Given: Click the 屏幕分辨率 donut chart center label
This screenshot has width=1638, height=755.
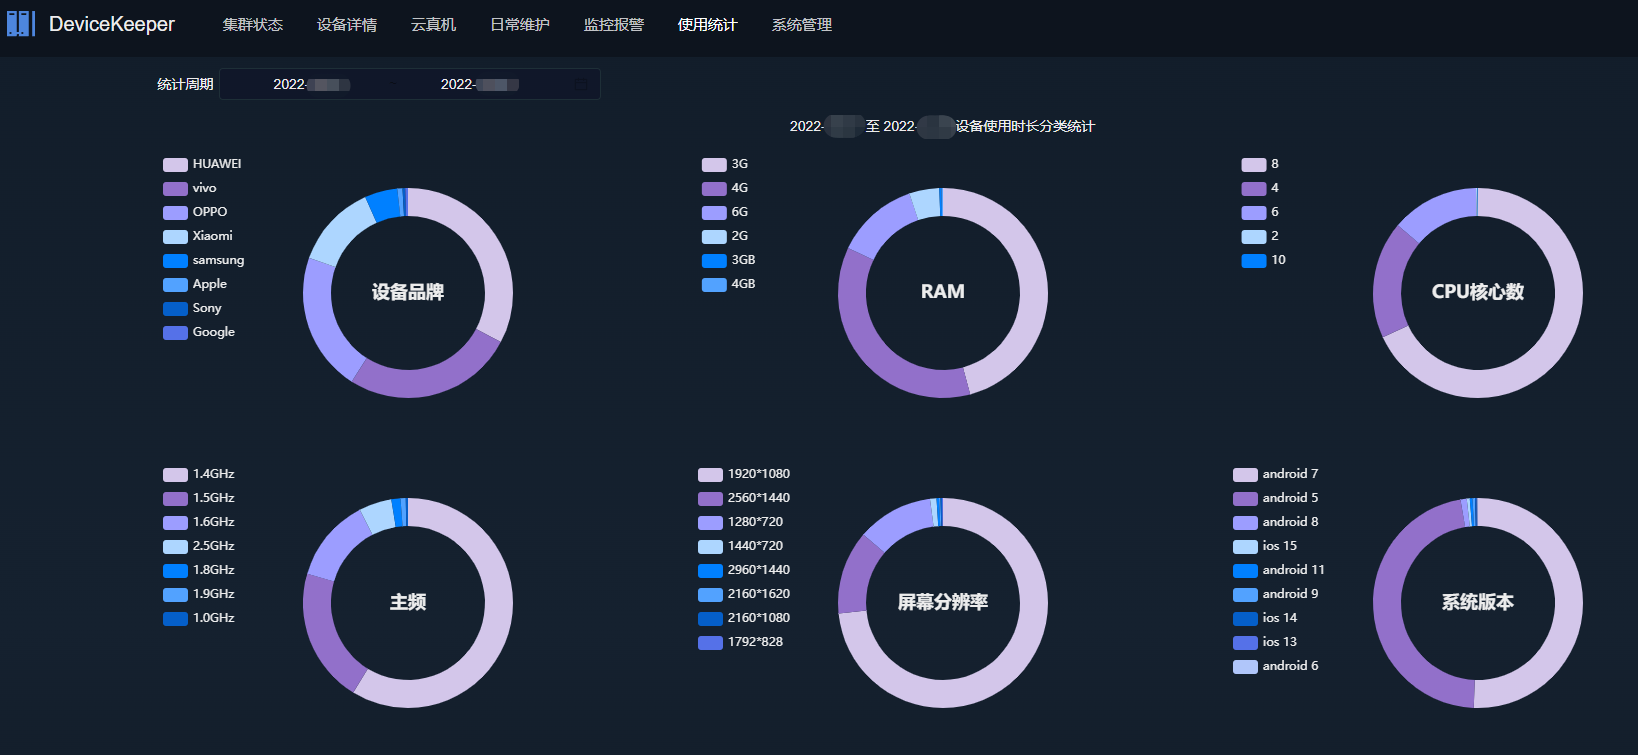Looking at the screenshot, I should click(x=943, y=602).
